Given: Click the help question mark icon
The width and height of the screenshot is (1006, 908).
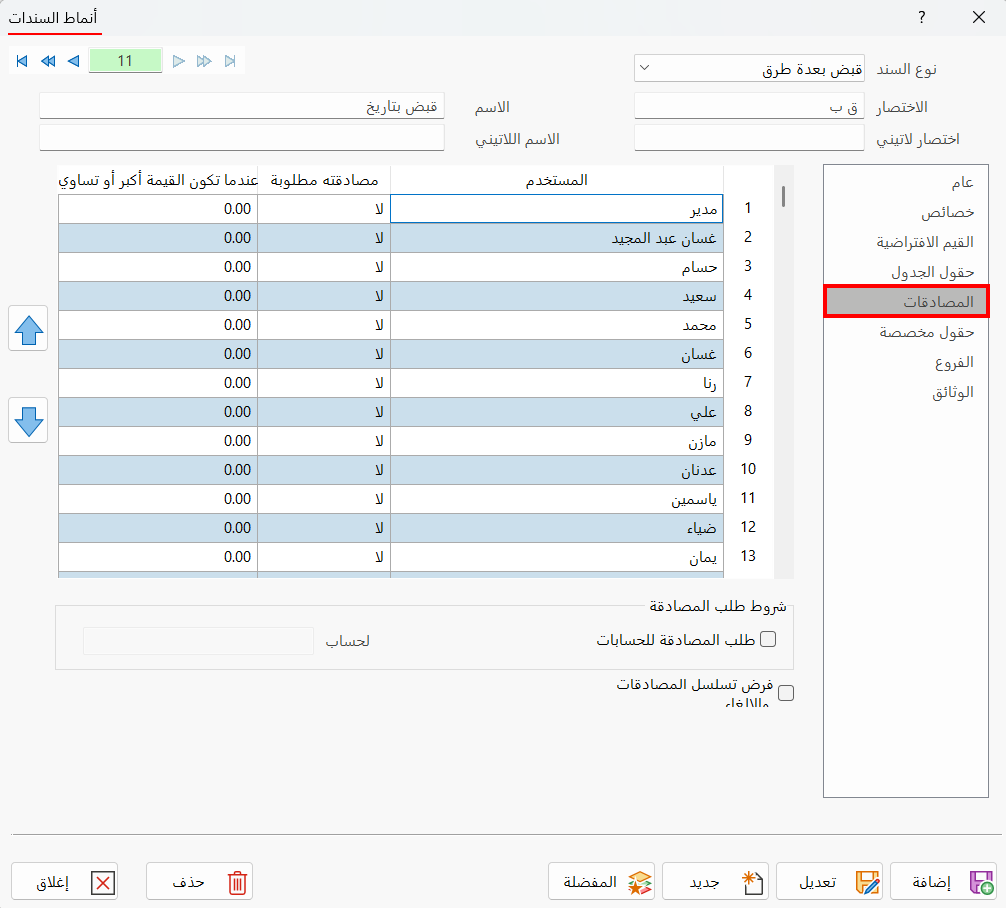Looking at the screenshot, I should click(x=922, y=17).
